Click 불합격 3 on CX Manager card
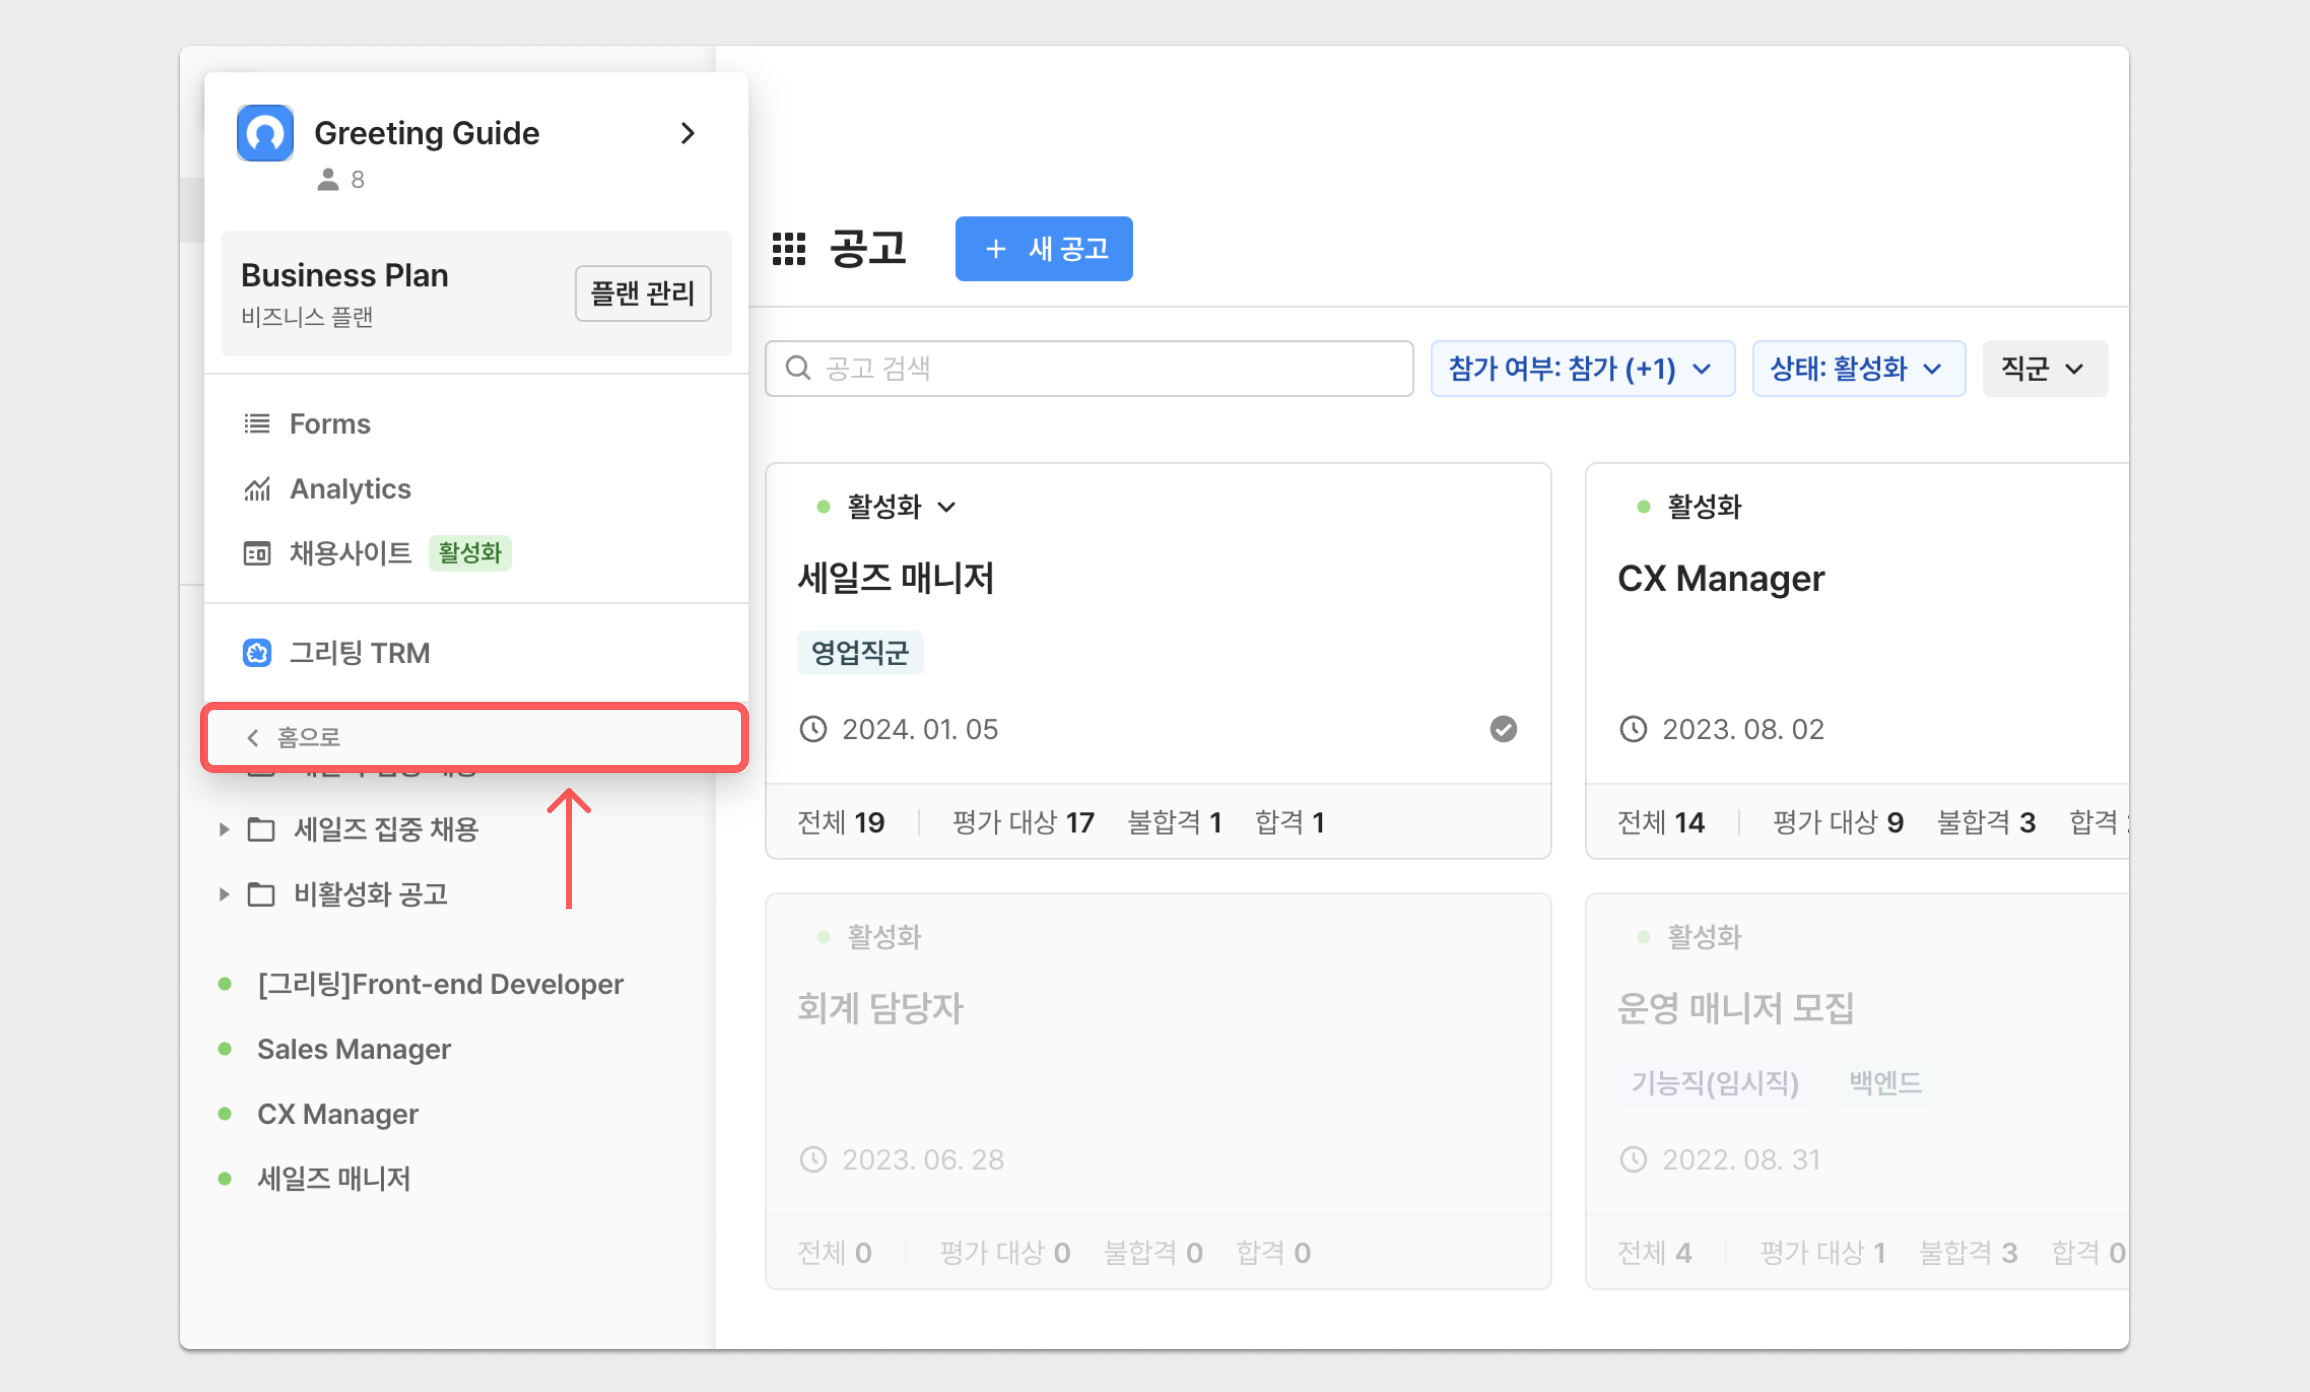This screenshot has height=1392, width=2310. [1986, 822]
